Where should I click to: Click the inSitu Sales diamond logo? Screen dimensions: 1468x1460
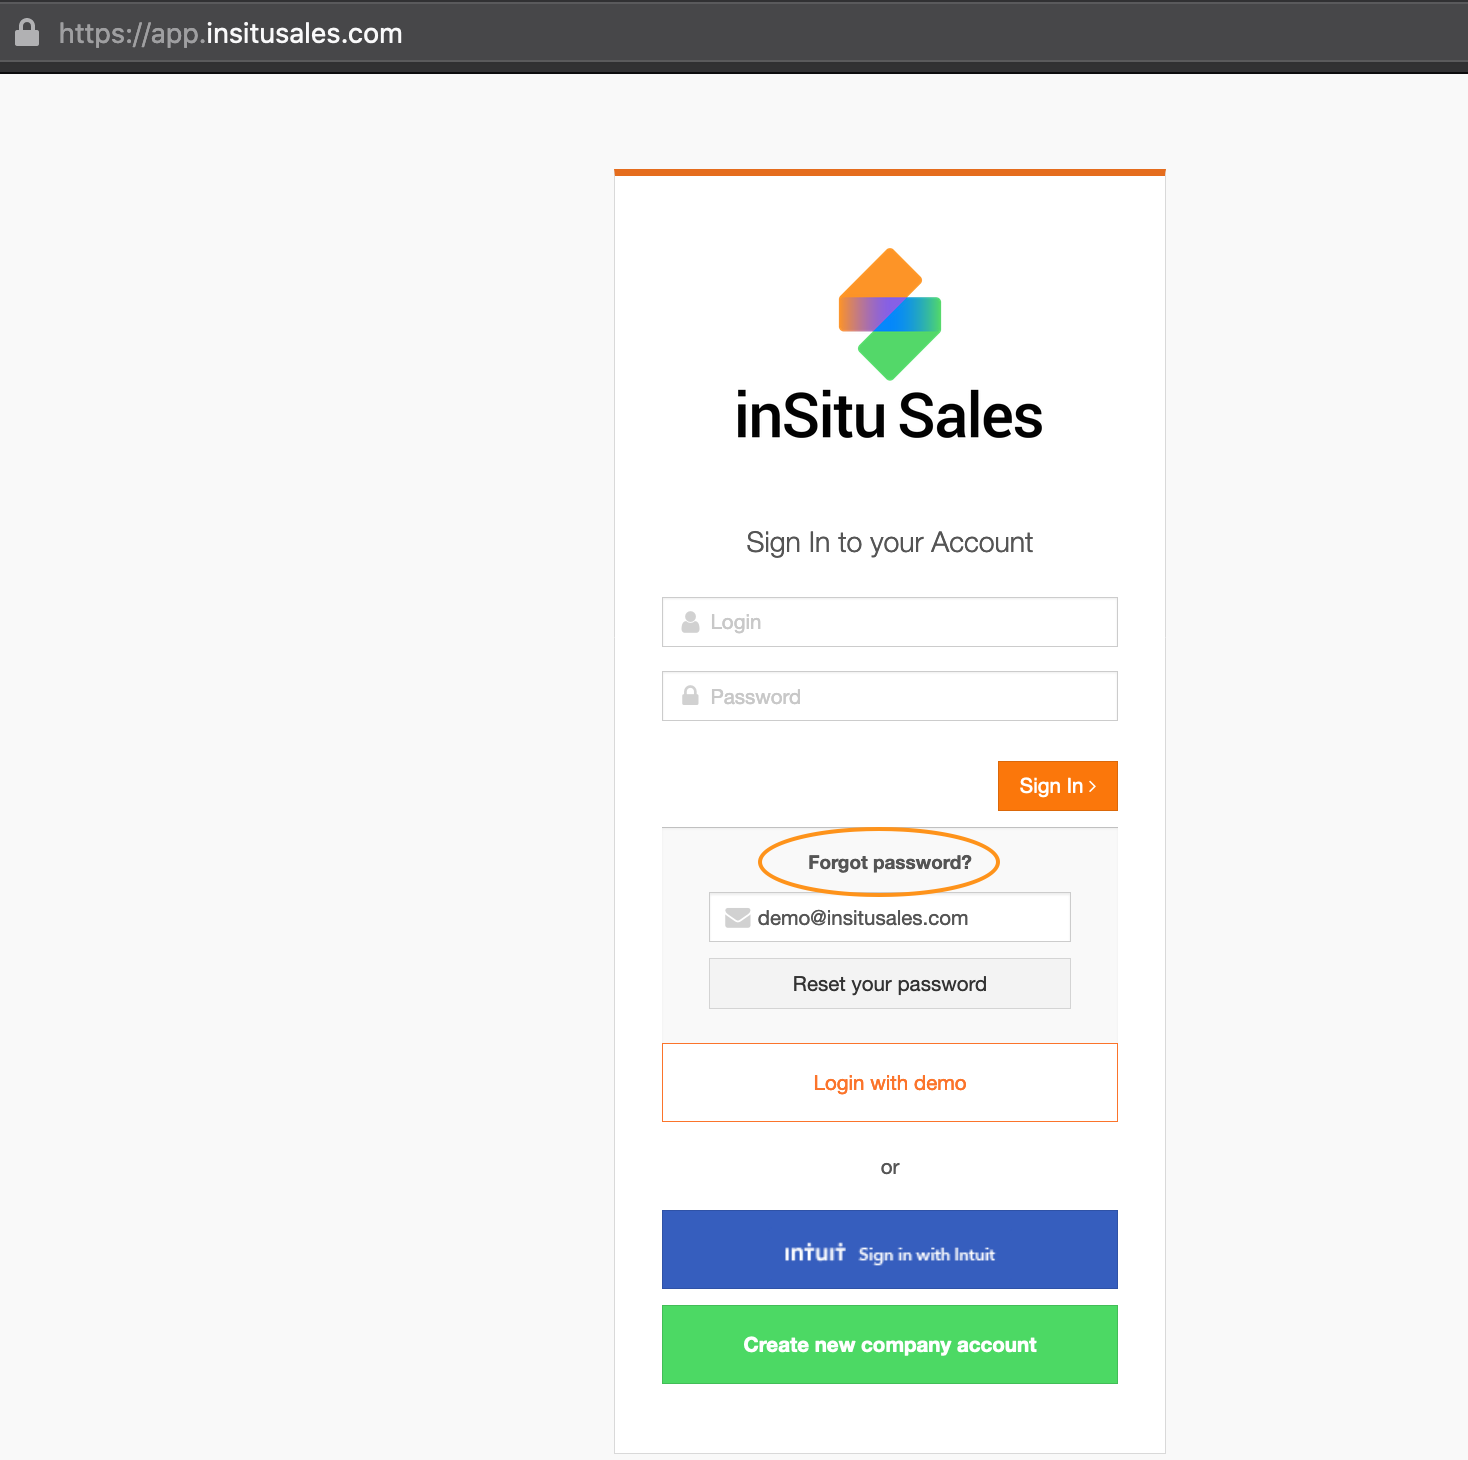[890, 314]
